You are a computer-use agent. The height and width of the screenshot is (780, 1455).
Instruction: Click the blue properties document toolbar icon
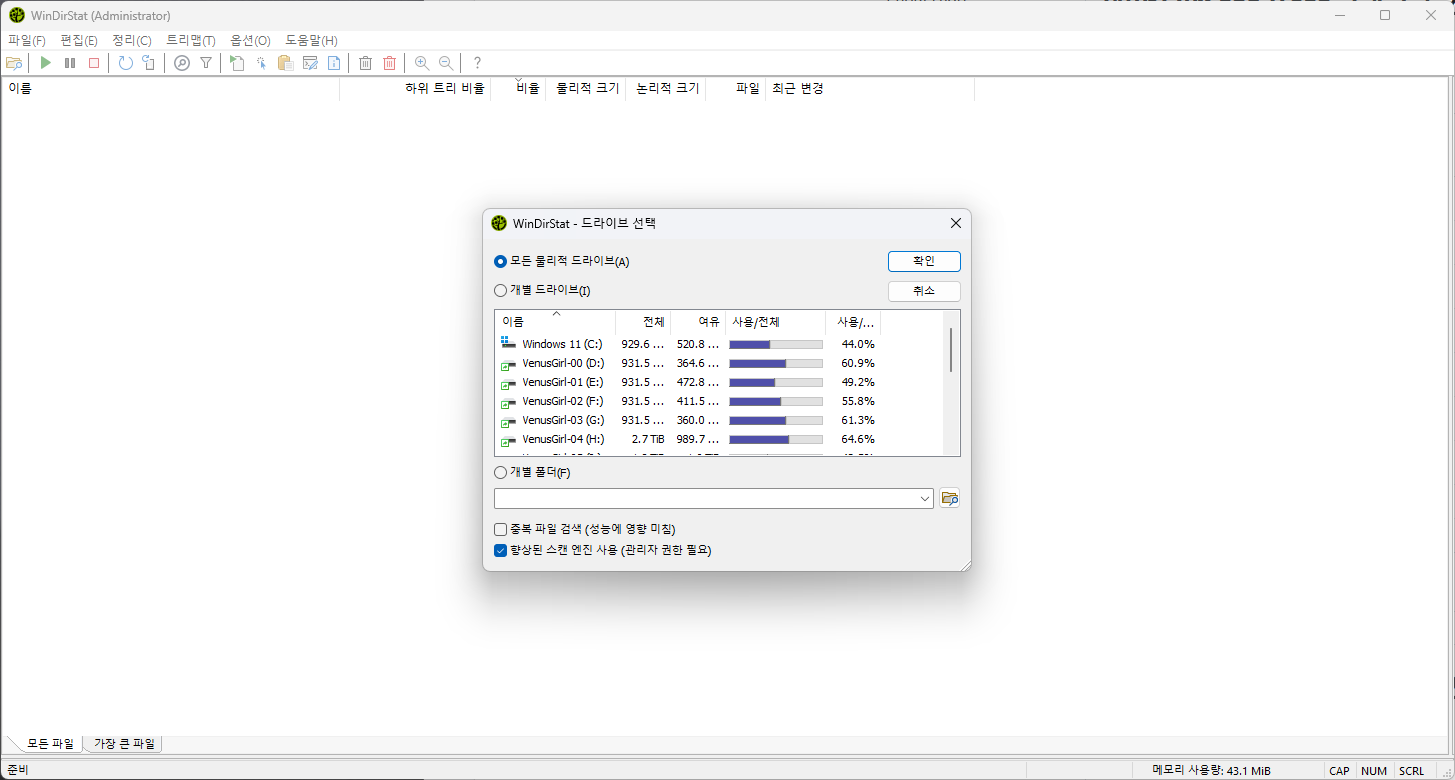click(x=334, y=63)
